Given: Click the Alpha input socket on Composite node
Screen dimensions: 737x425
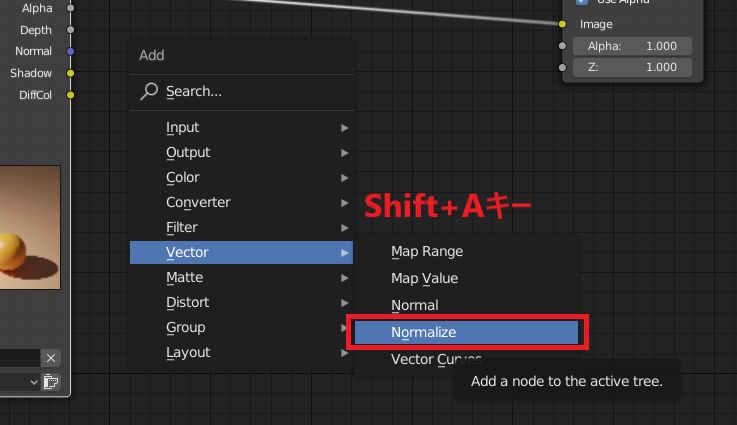Looking at the screenshot, I should (562, 46).
